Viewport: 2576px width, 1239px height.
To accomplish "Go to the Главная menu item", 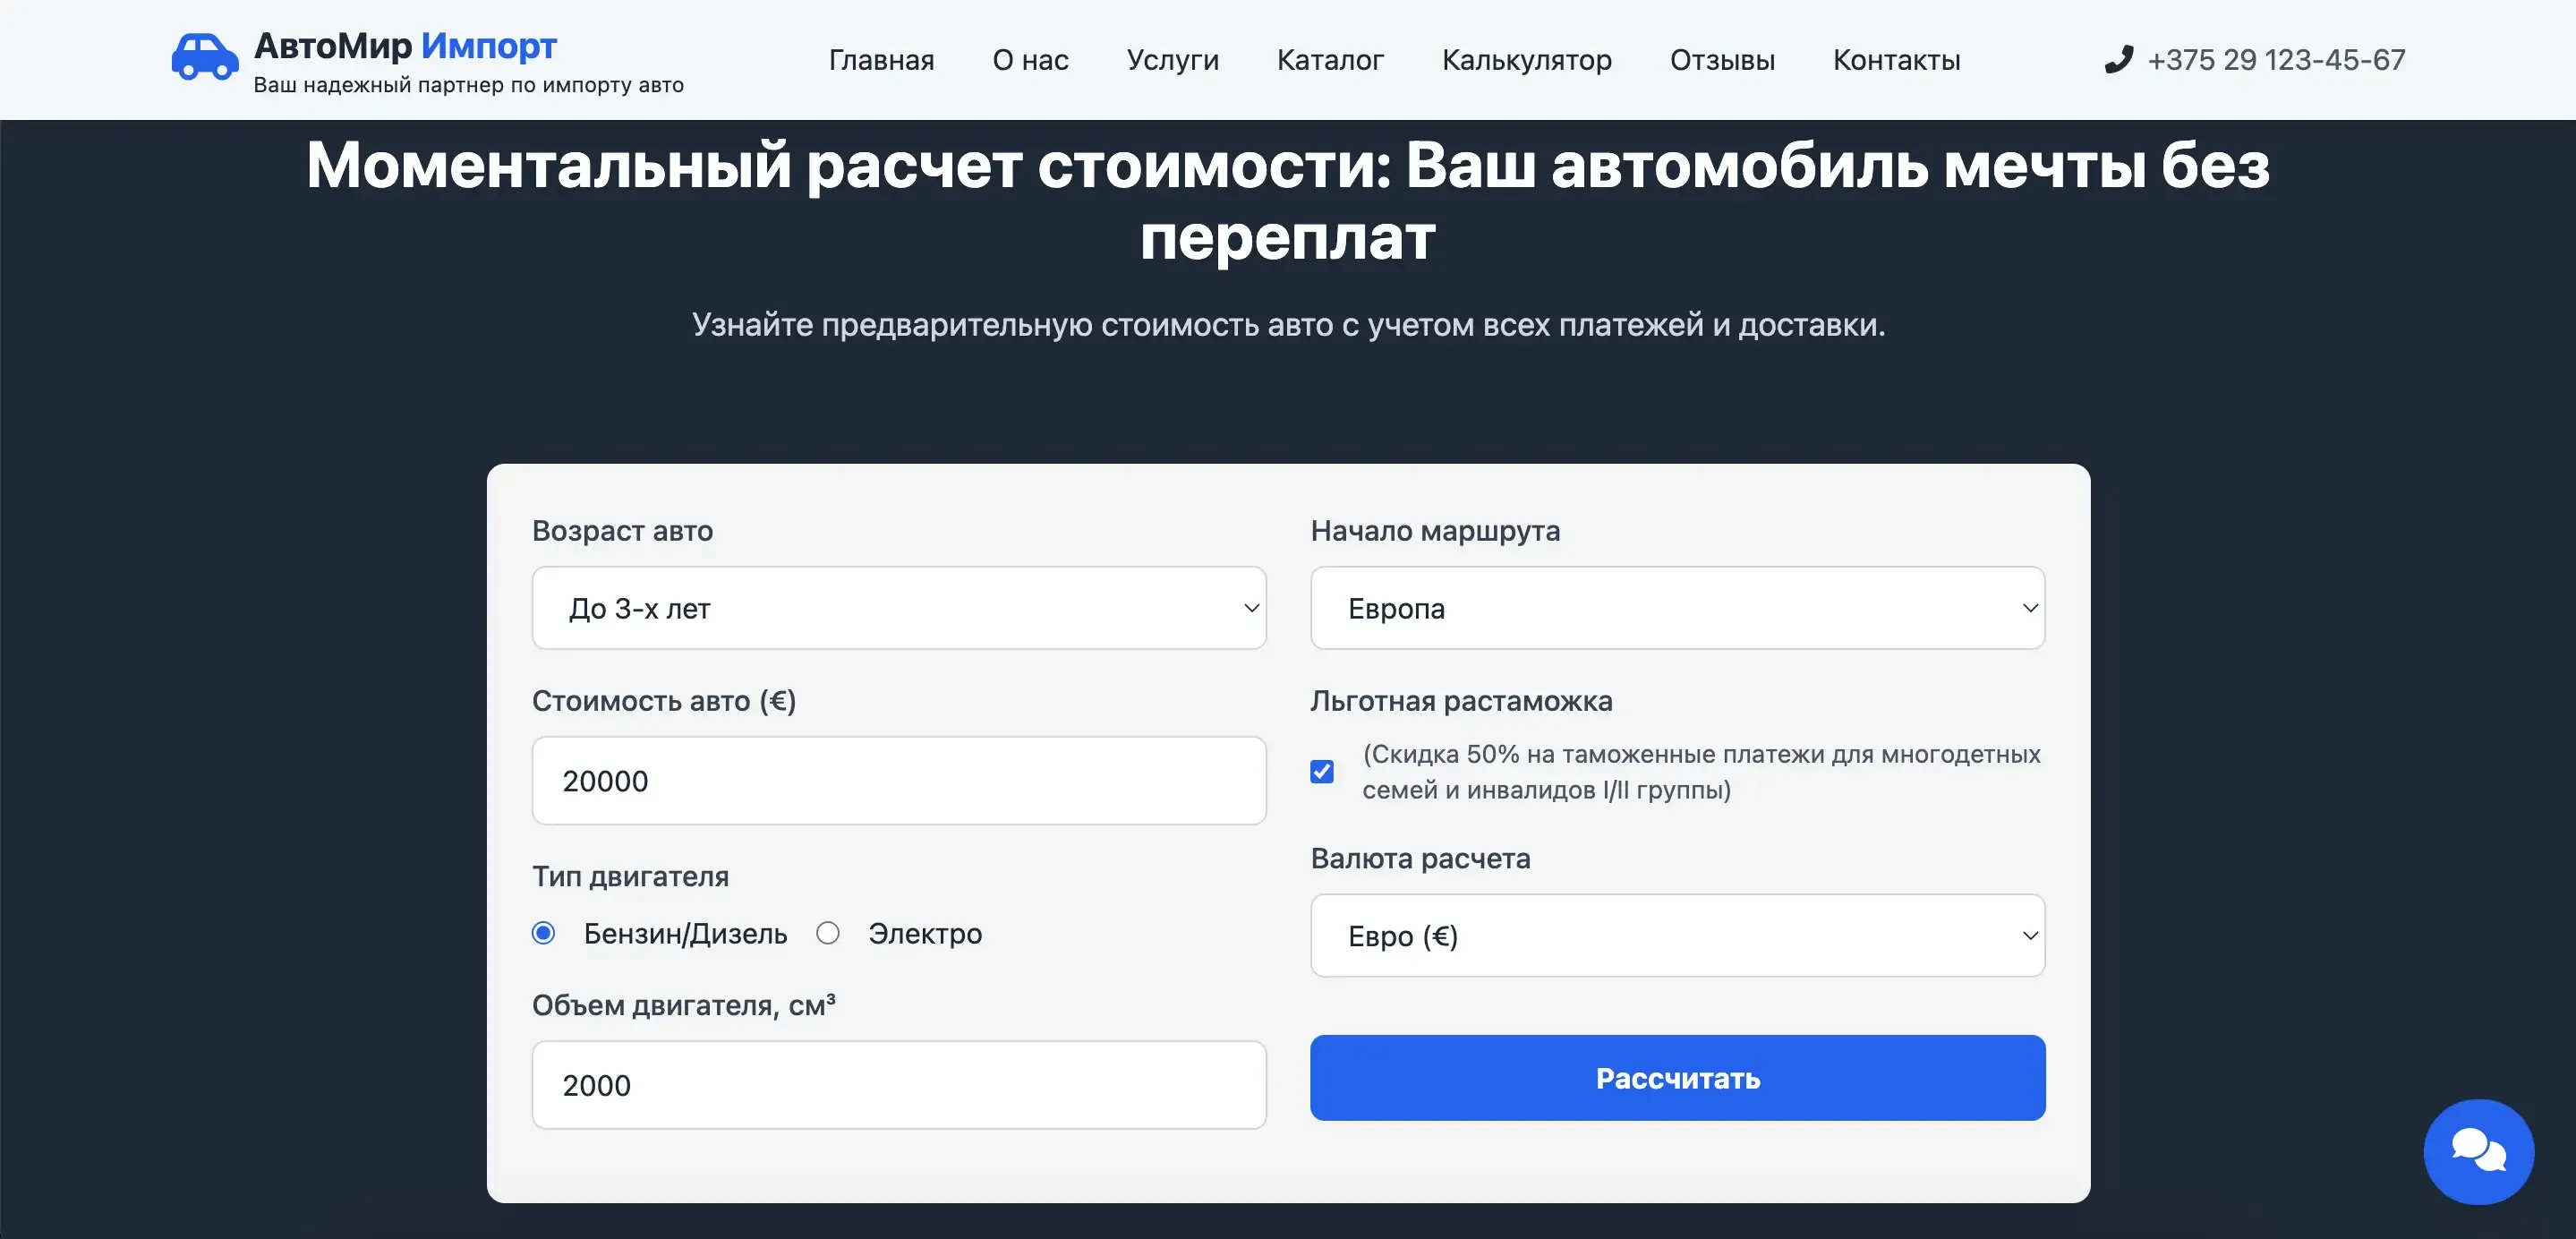I will click(x=881, y=60).
